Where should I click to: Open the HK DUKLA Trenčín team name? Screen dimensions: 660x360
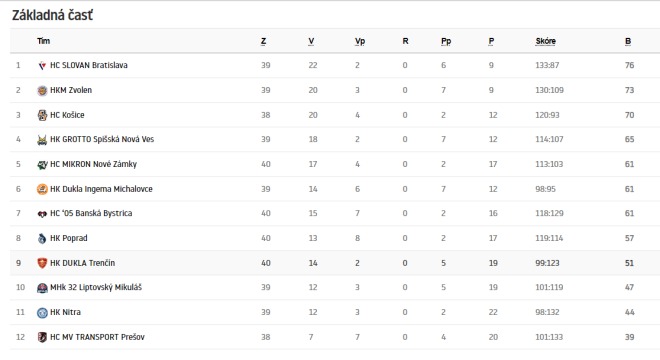tap(82, 263)
